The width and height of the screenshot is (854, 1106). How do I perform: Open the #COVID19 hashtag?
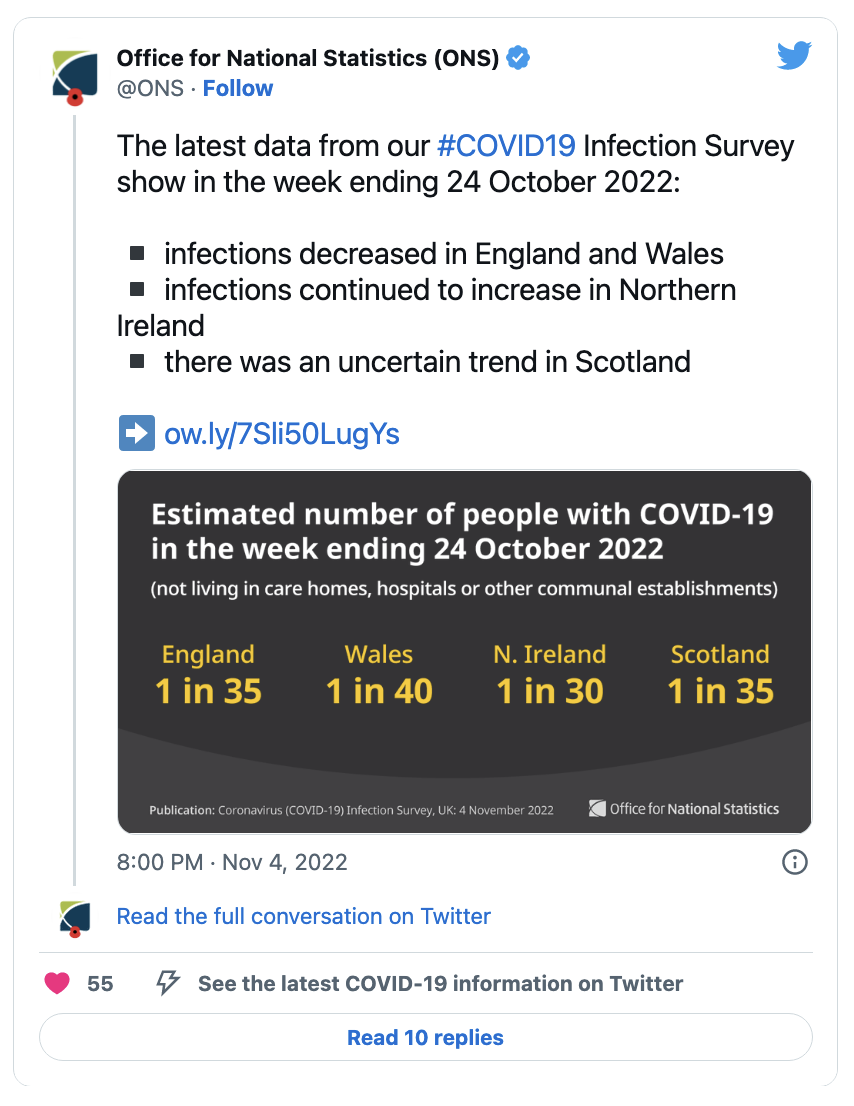click(x=506, y=146)
